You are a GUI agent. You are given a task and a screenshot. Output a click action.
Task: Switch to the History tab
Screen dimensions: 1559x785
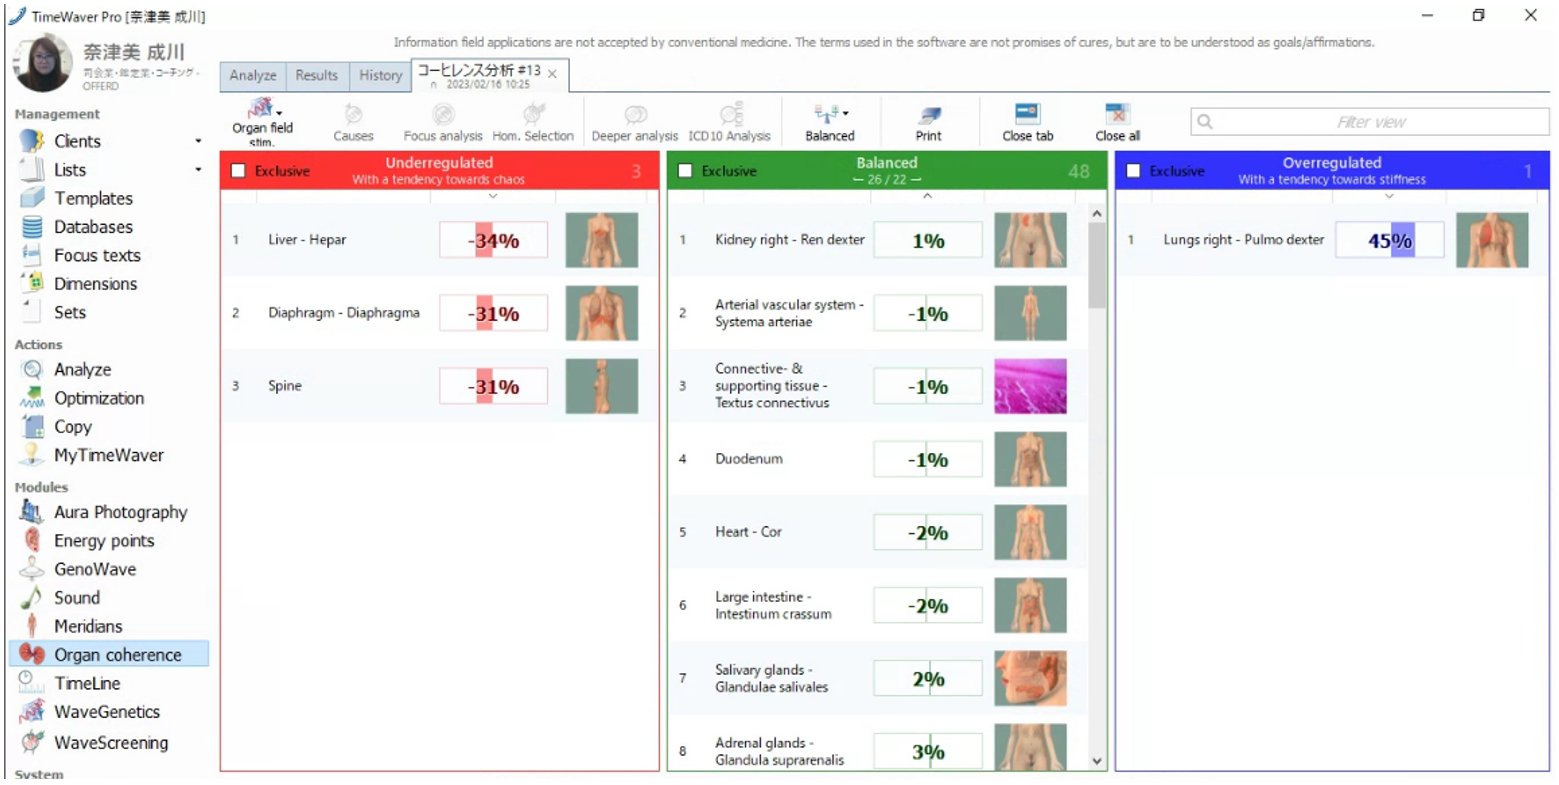(380, 76)
